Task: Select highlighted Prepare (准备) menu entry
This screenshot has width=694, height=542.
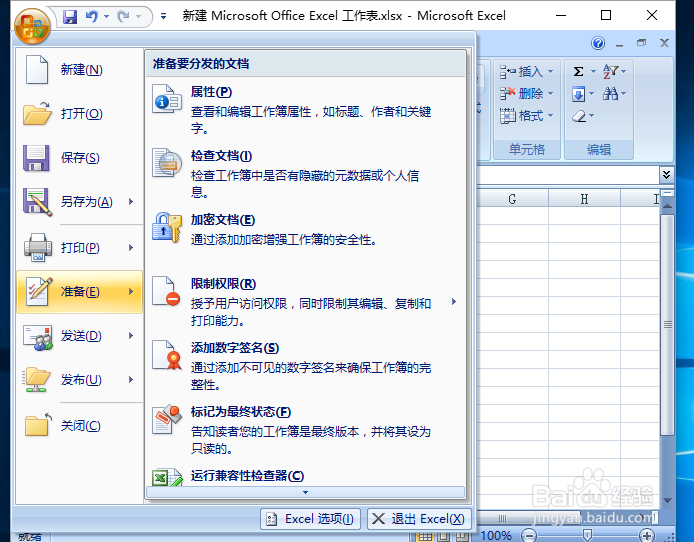Action: point(80,292)
